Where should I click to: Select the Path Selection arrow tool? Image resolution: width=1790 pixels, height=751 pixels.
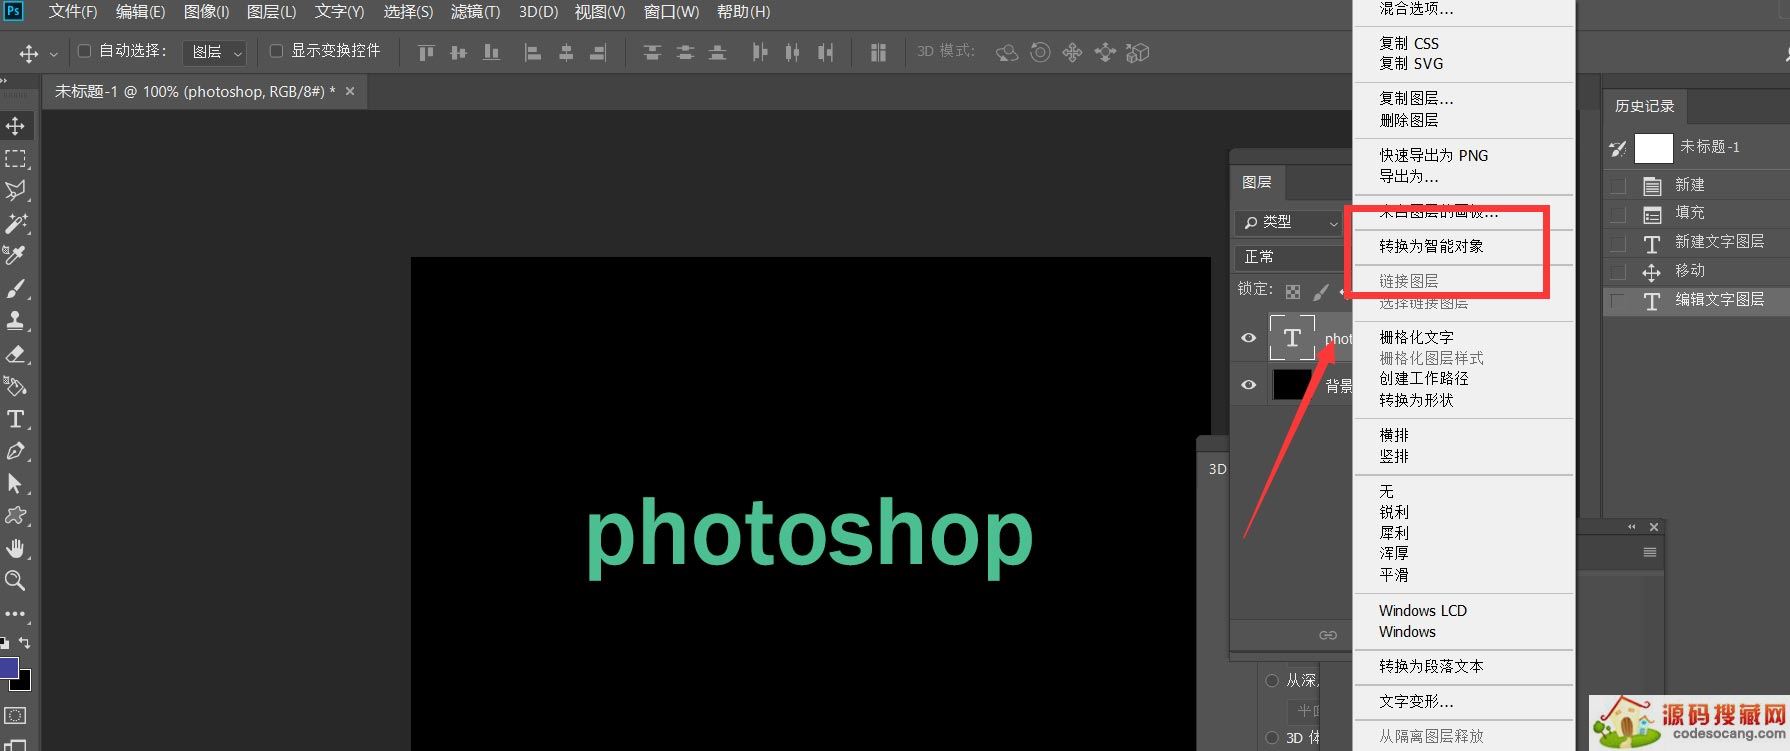(16, 484)
